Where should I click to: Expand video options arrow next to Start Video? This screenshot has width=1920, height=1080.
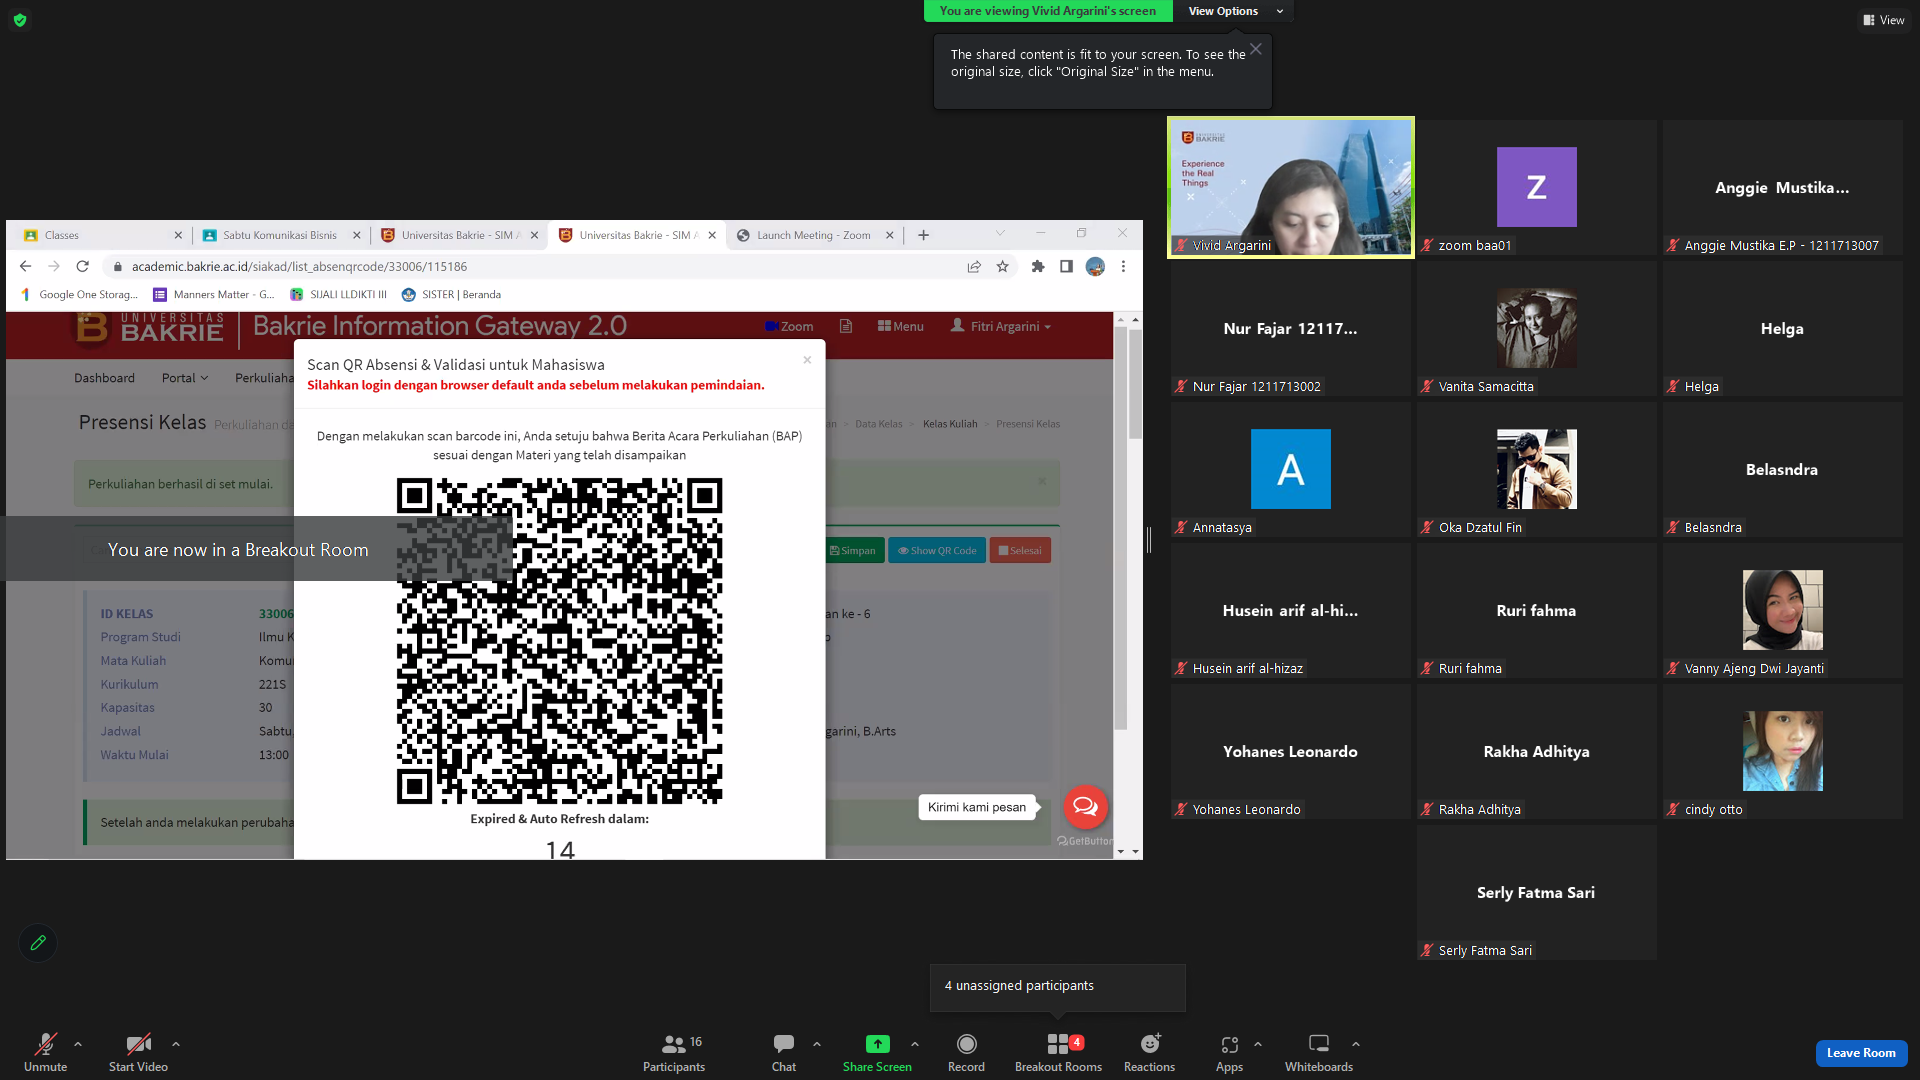tap(176, 1044)
